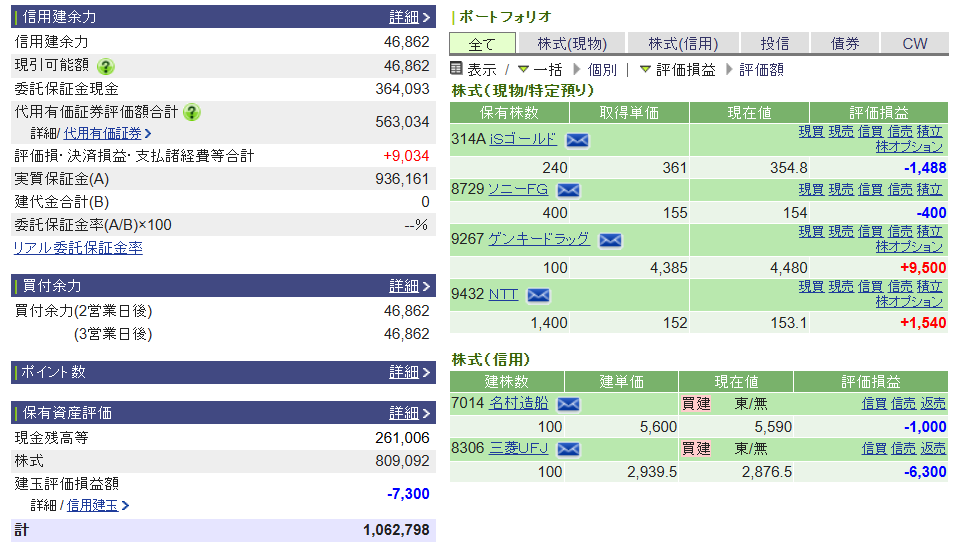Image resolution: width=953 pixels, height=547 pixels.
Task: Switch display to 個別 mode
Action: point(602,70)
